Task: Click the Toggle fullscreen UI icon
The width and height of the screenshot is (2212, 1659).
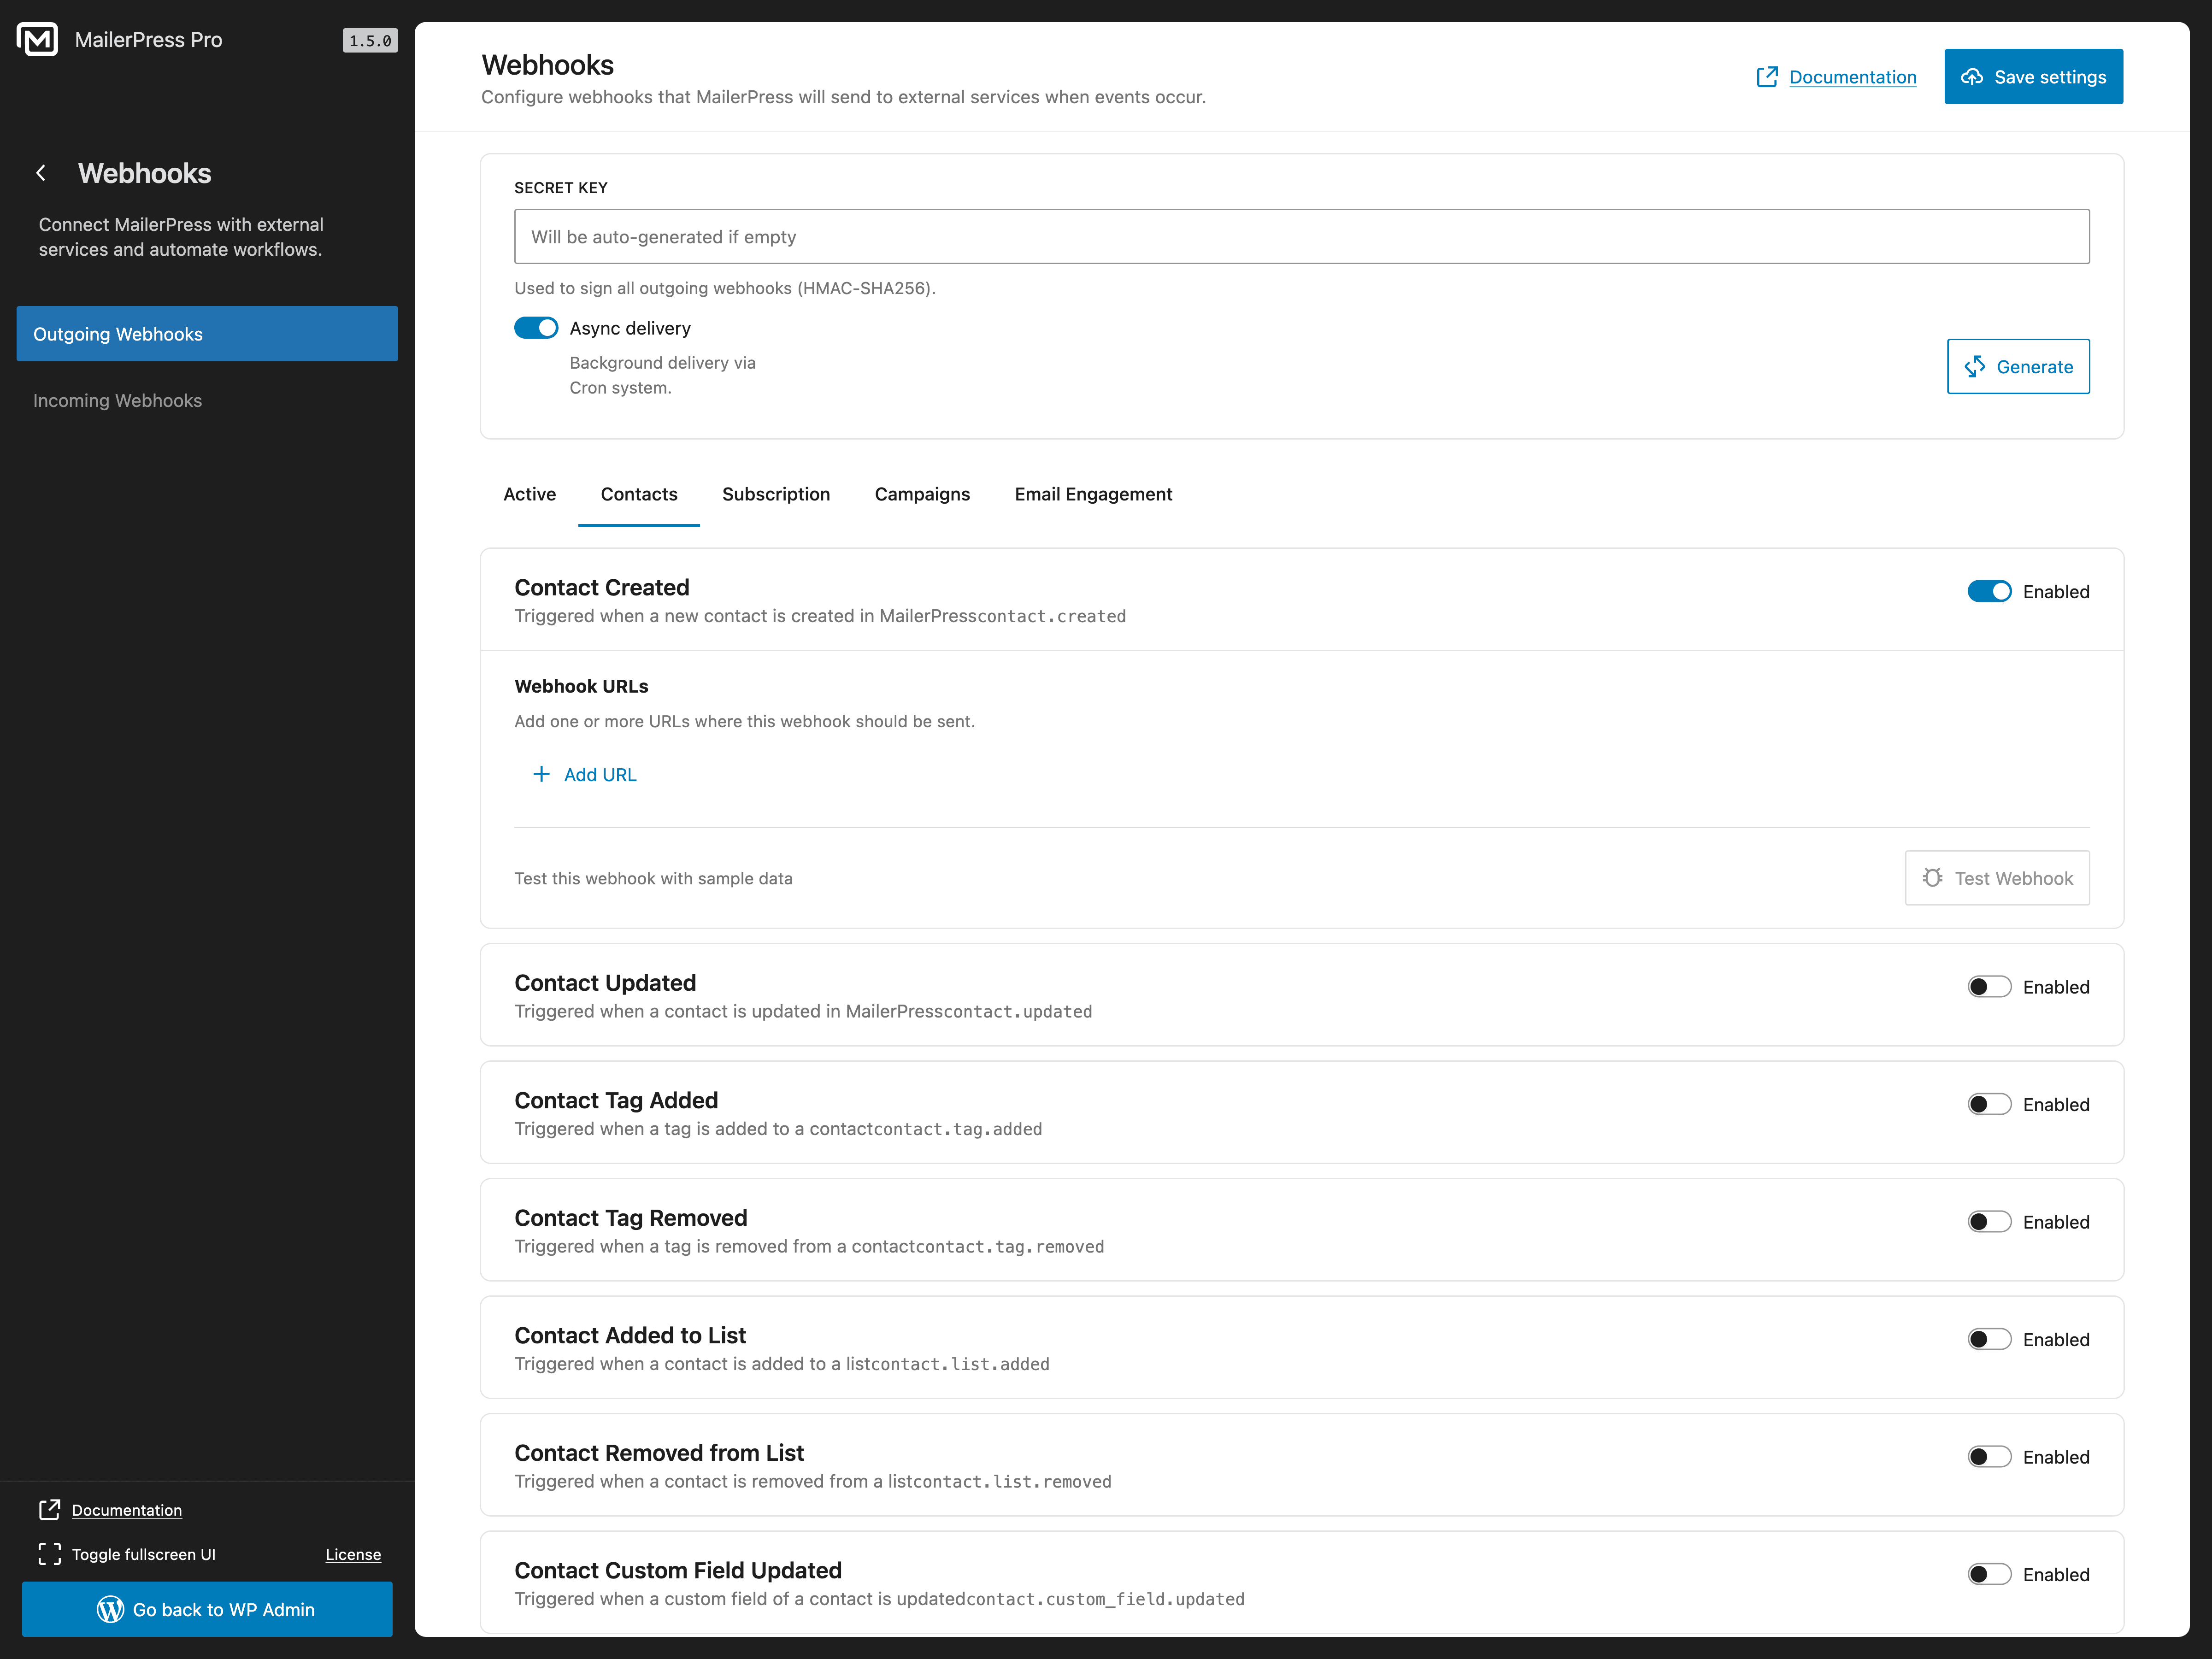Action: click(49, 1554)
